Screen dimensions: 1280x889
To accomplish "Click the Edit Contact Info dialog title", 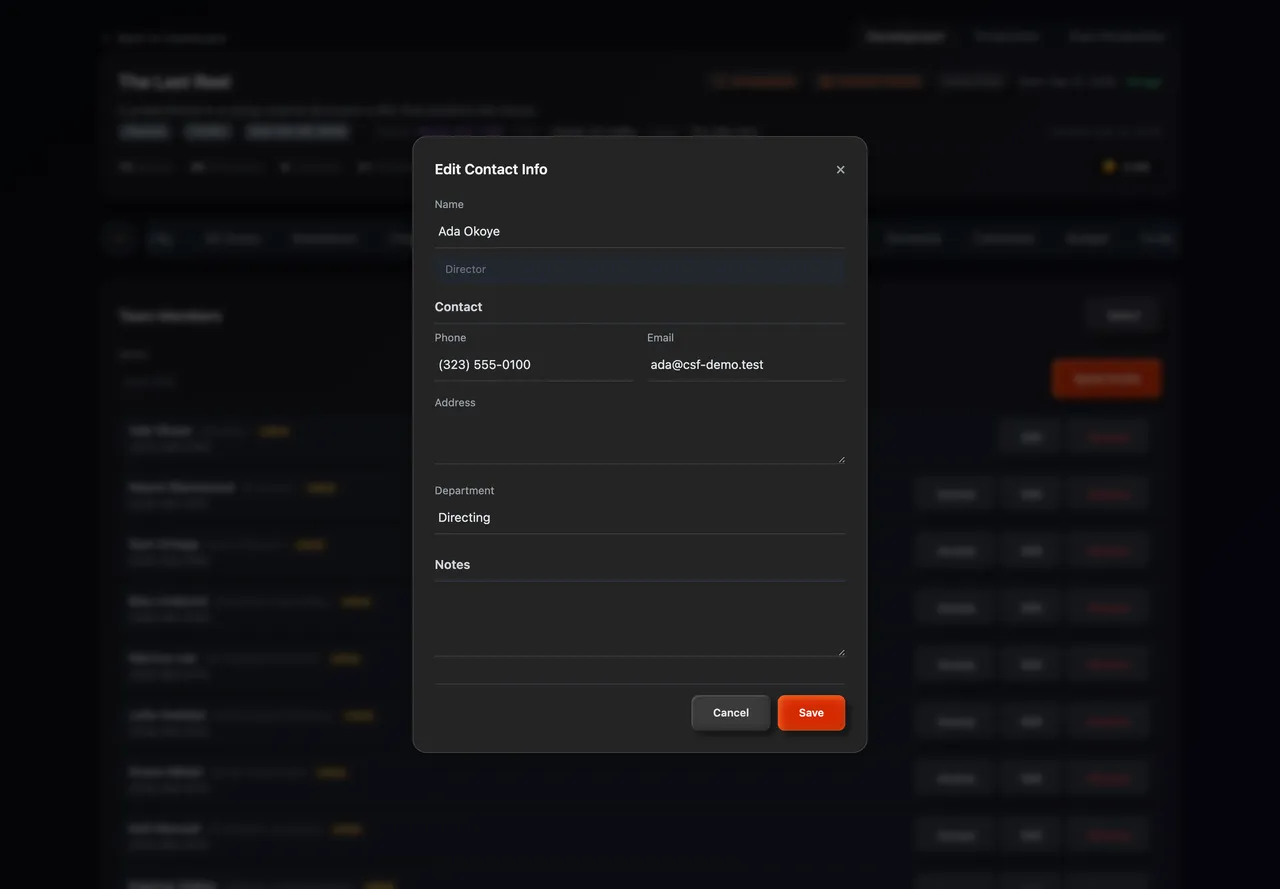I will tap(491, 170).
